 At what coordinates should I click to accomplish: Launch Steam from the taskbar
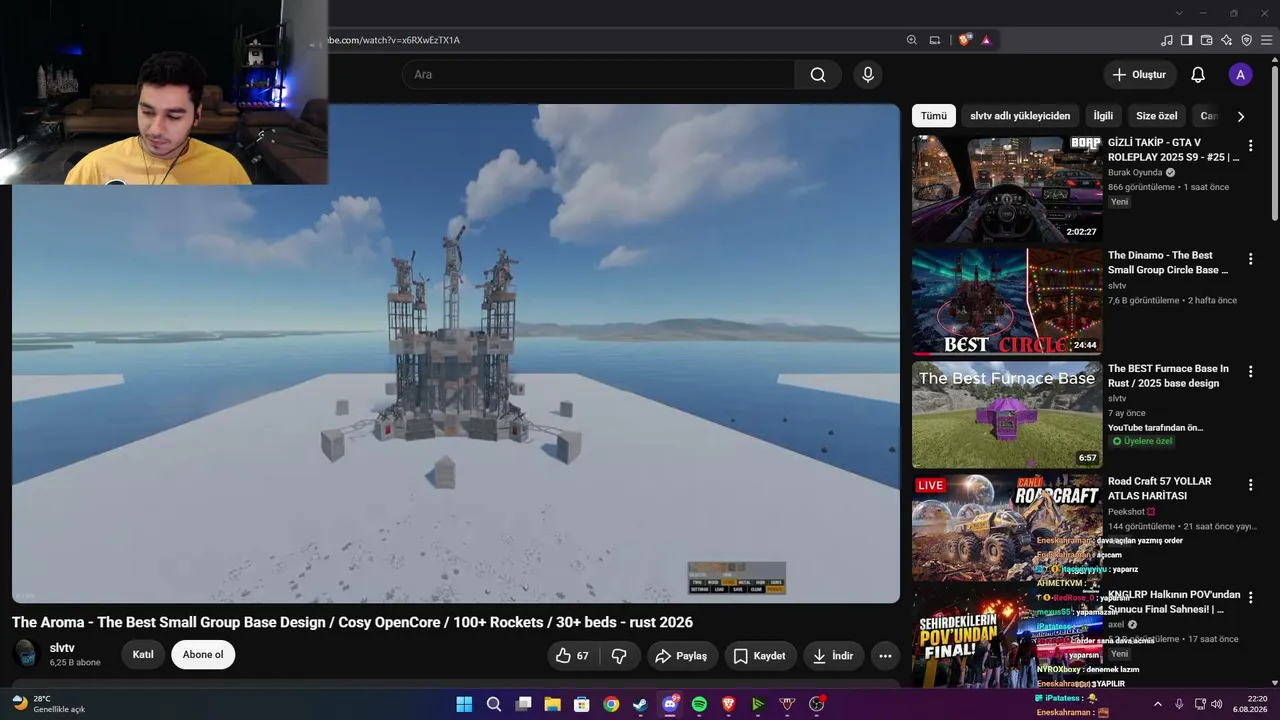(x=640, y=704)
